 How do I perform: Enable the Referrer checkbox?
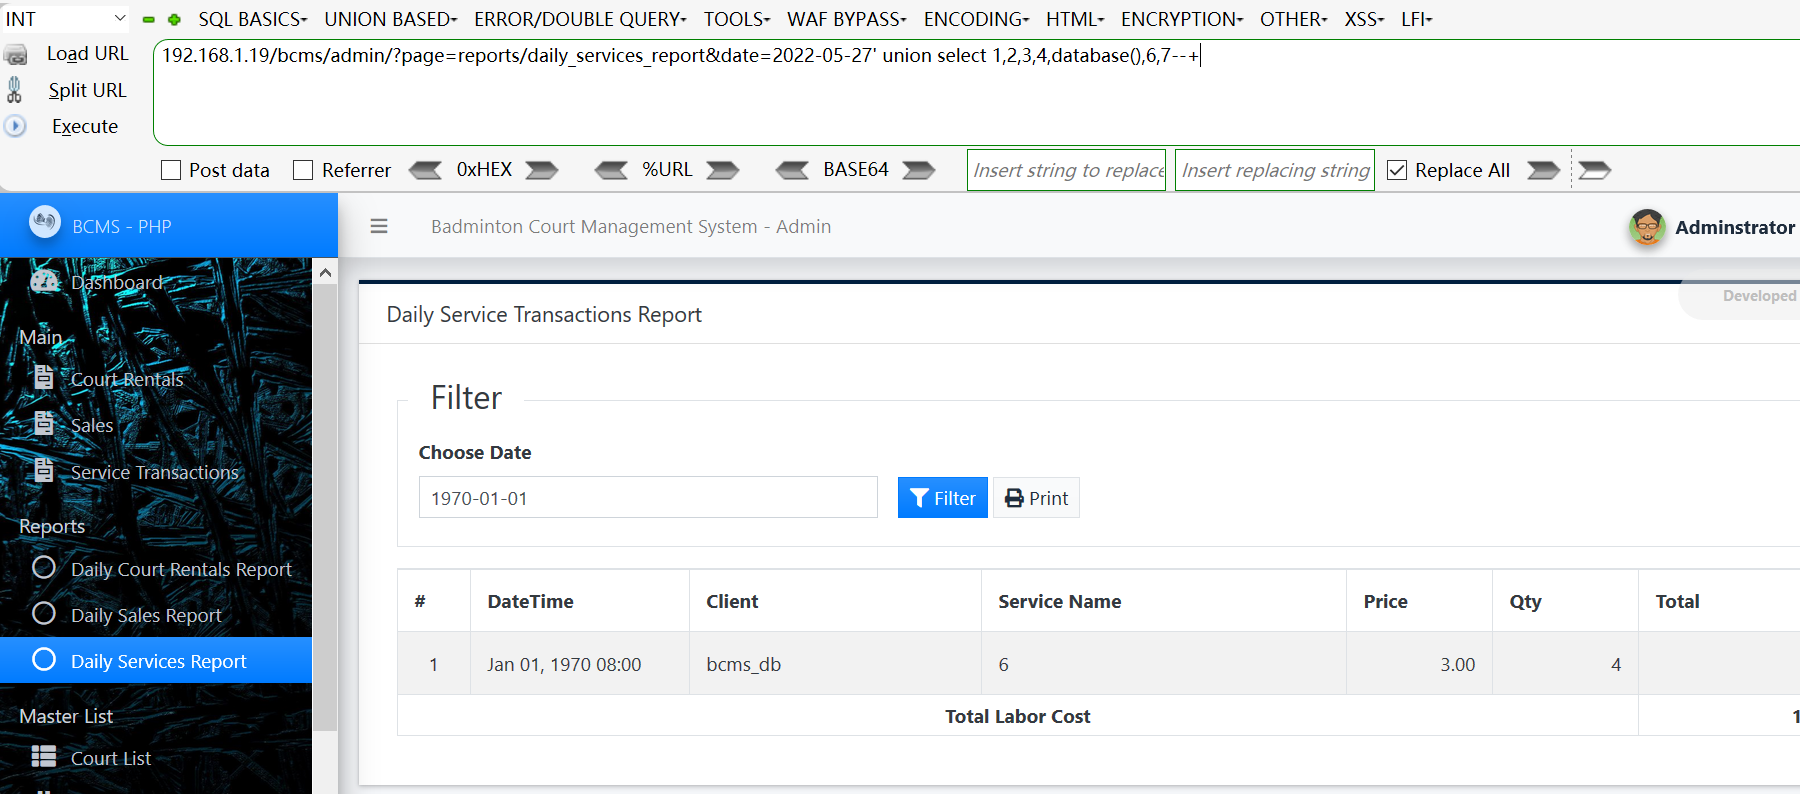click(x=303, y=170)
